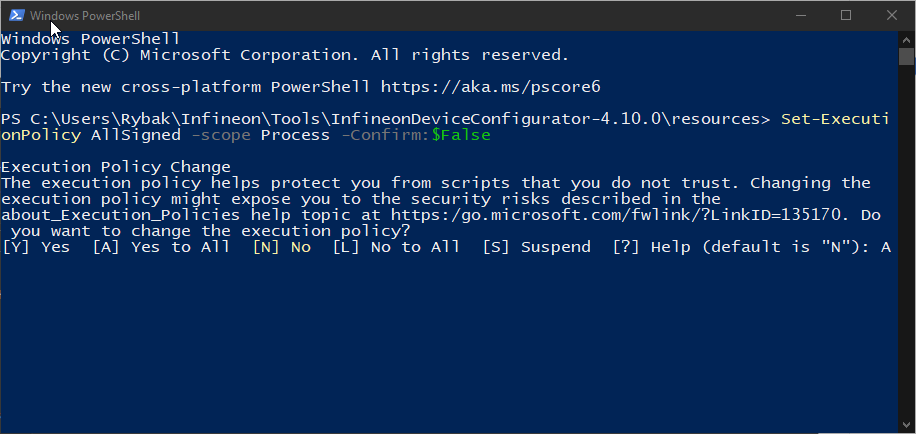Click the empty scrollbar track below thumb
The width and height of the screenshot is (916, 434).
point(906,241)
